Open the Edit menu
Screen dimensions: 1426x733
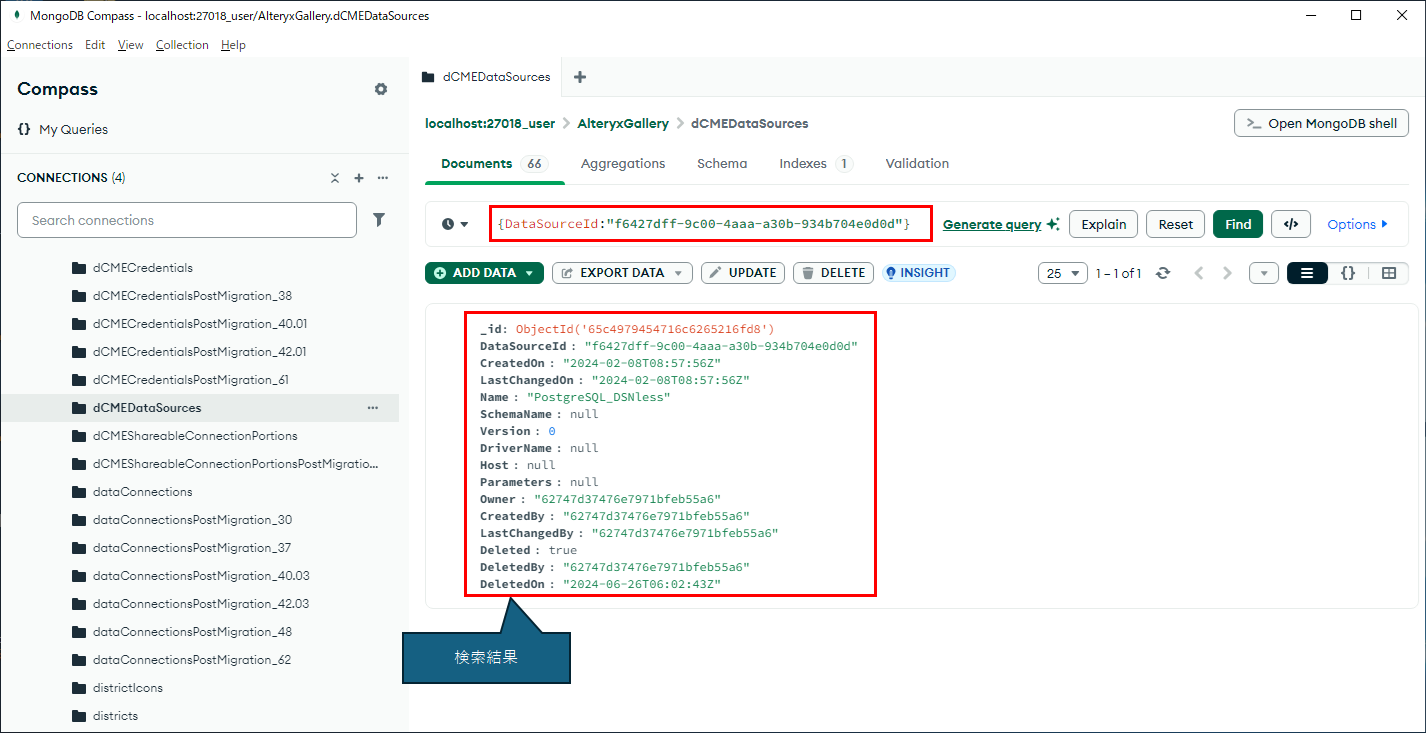pos(95,45)
